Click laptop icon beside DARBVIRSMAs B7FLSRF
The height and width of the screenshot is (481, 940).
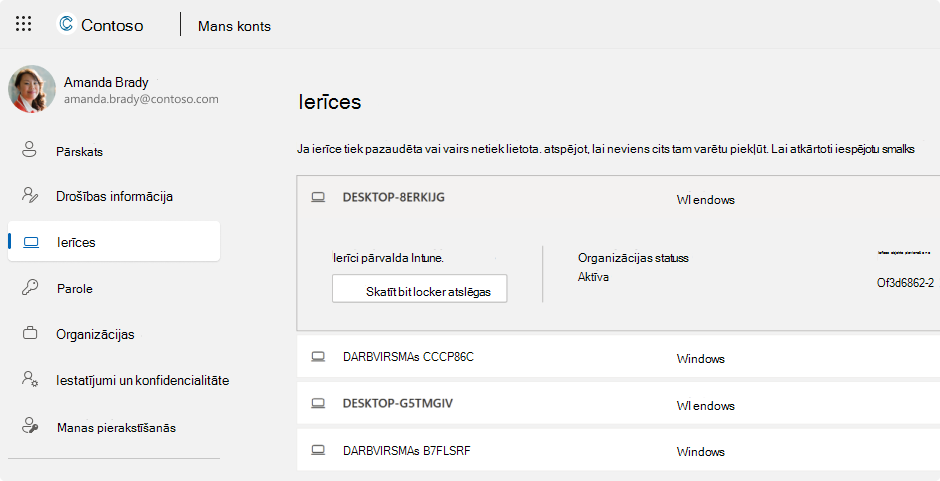[x=318, y=450]
